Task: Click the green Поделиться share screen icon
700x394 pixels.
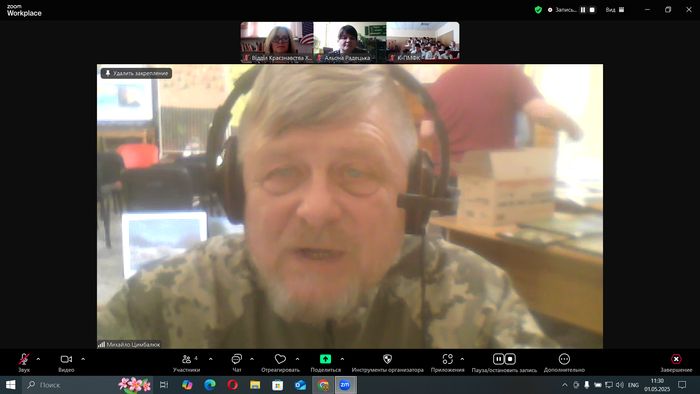Action: (325, 359)
